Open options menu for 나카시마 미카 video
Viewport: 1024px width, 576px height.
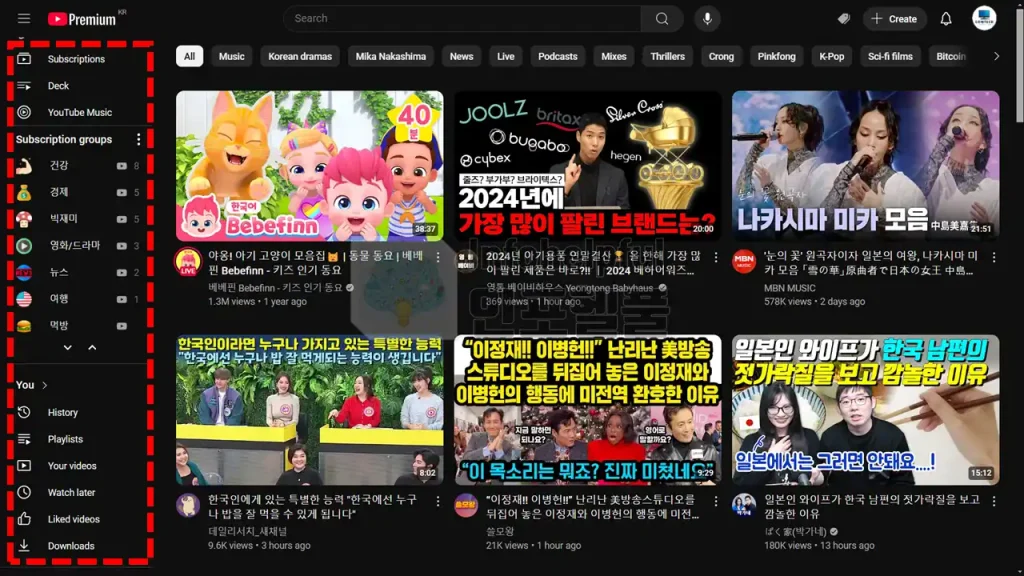[x=994, y=257]
